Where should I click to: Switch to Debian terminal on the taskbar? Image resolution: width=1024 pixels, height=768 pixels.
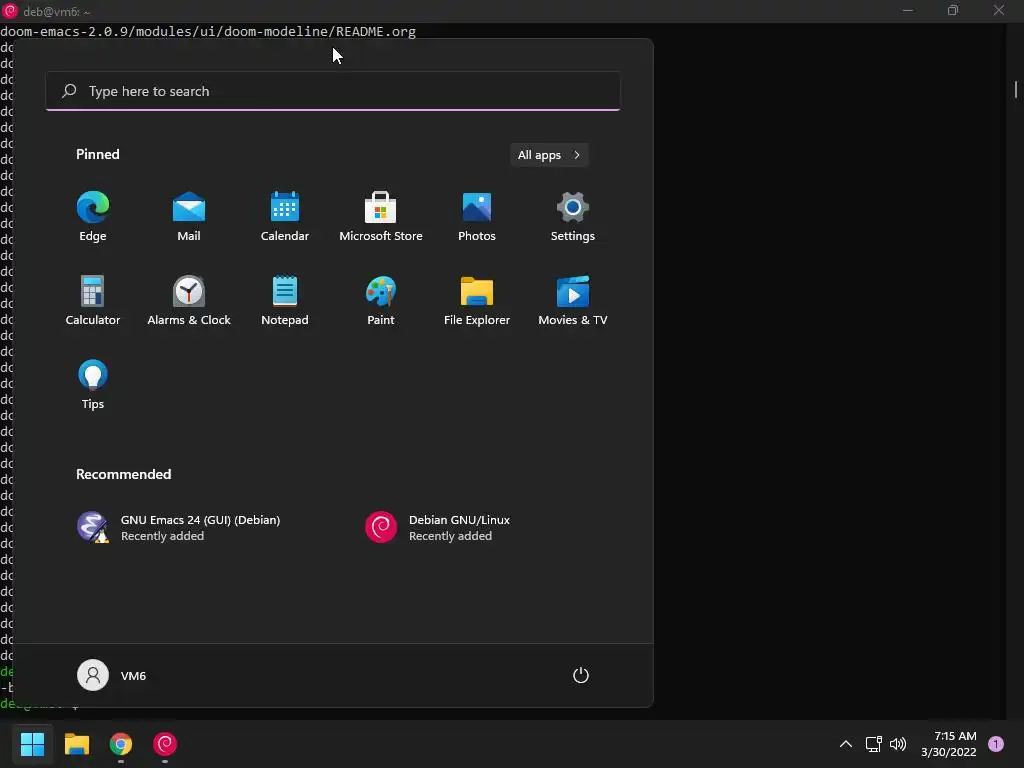(165, 744)
